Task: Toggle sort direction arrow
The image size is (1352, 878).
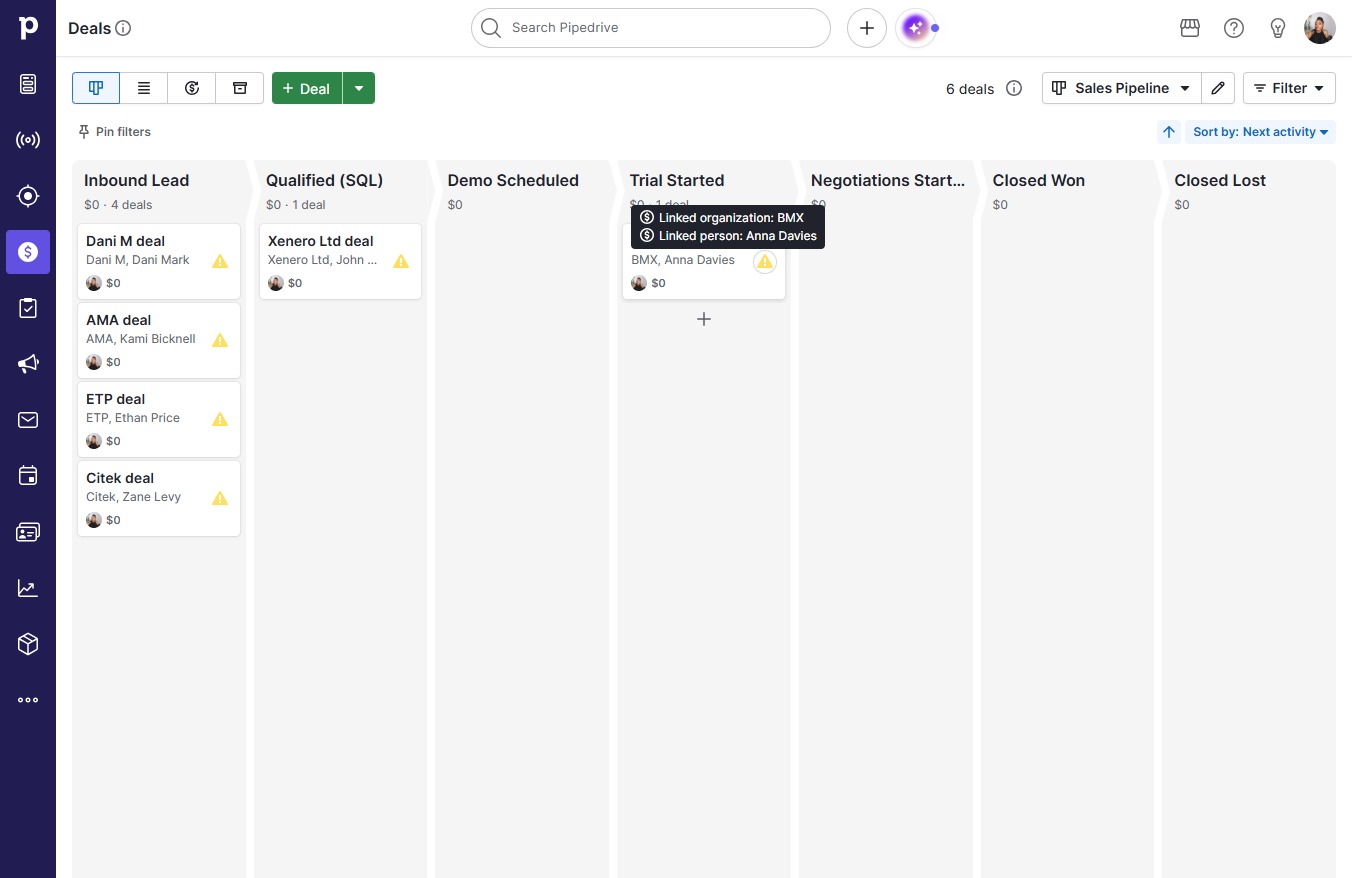Action: click(1169, 132)
